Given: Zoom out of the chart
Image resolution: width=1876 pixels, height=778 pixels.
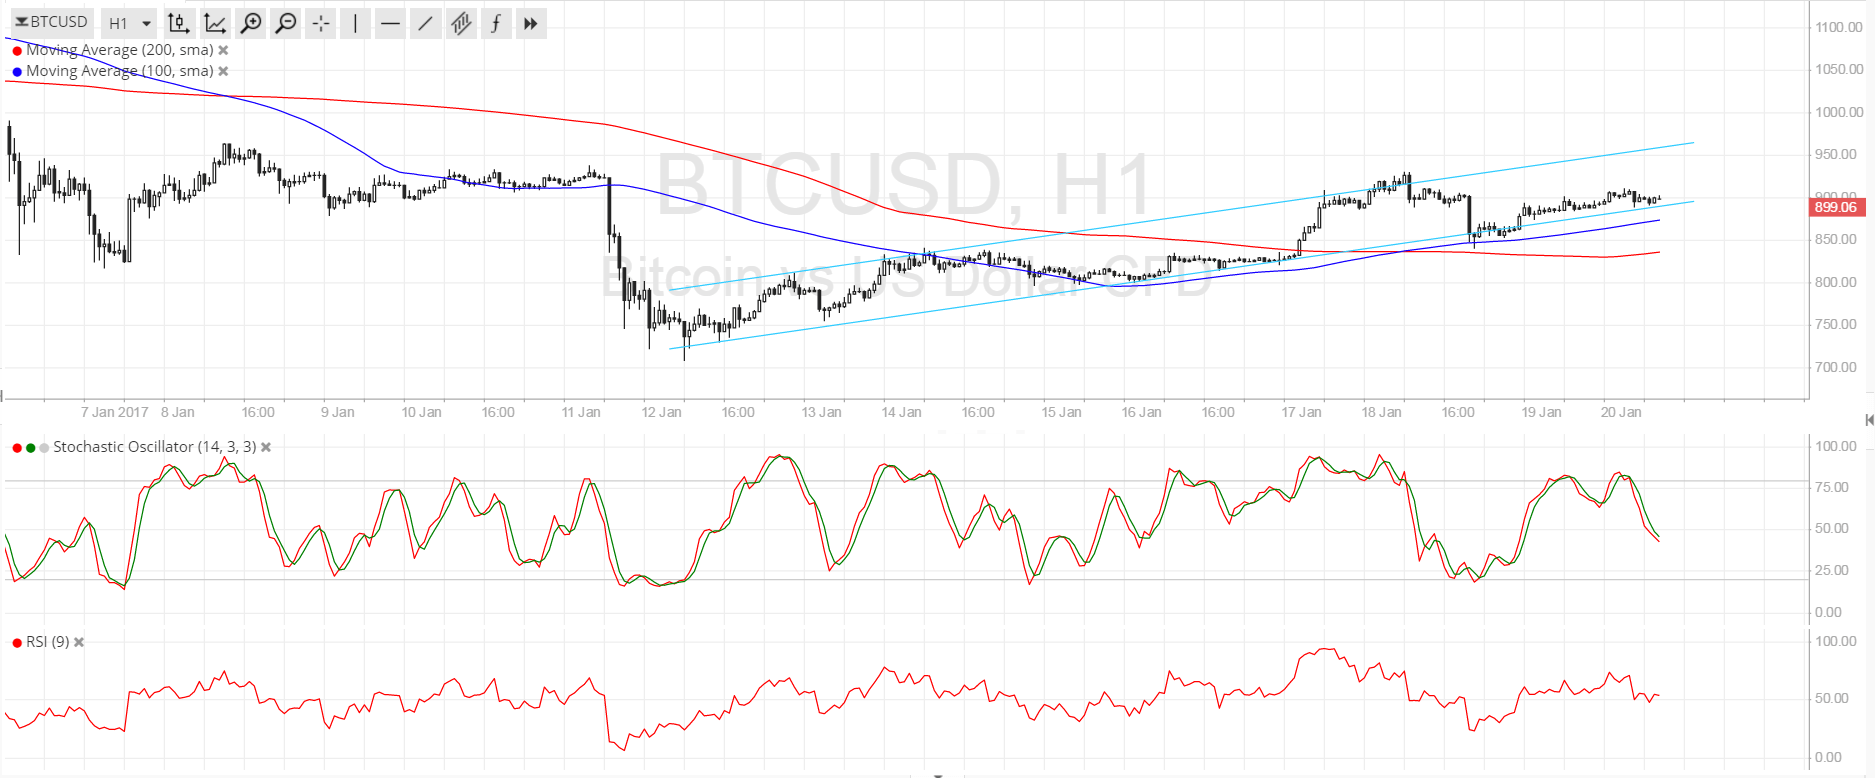Looking at the screenshot, I should (286, 23).
